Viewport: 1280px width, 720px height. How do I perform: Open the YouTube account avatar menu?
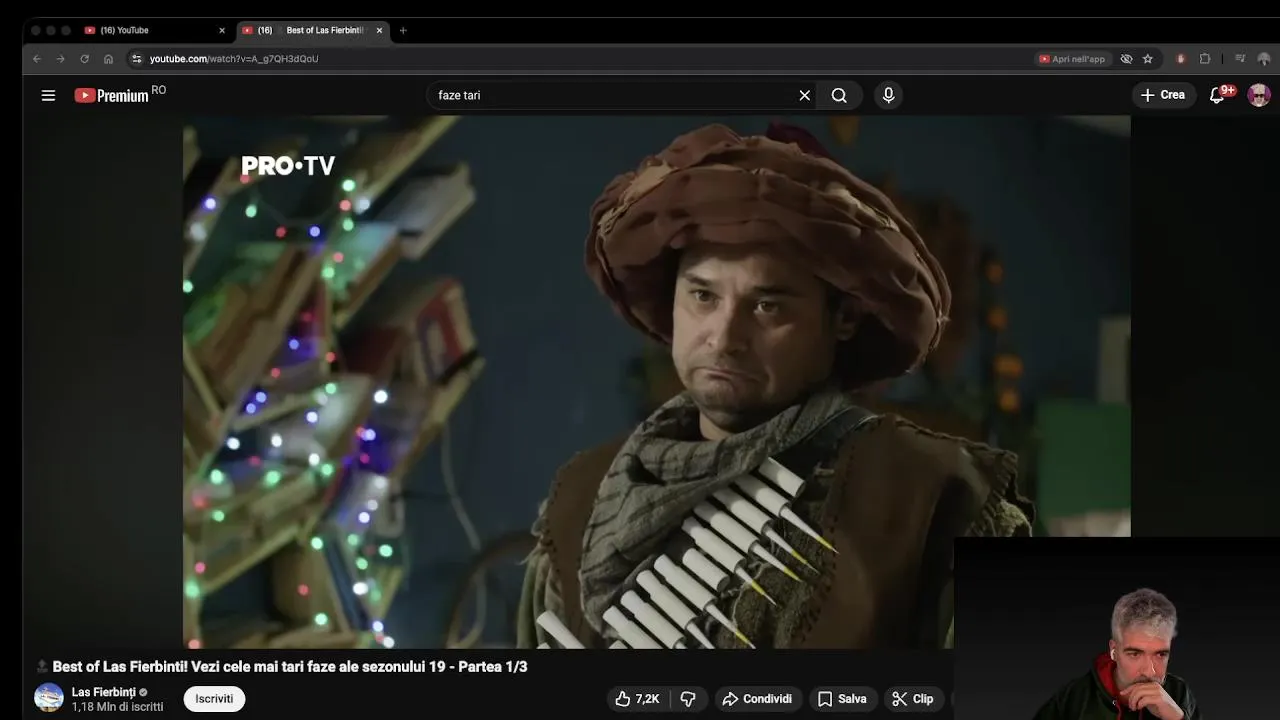tap(1259, 95)
